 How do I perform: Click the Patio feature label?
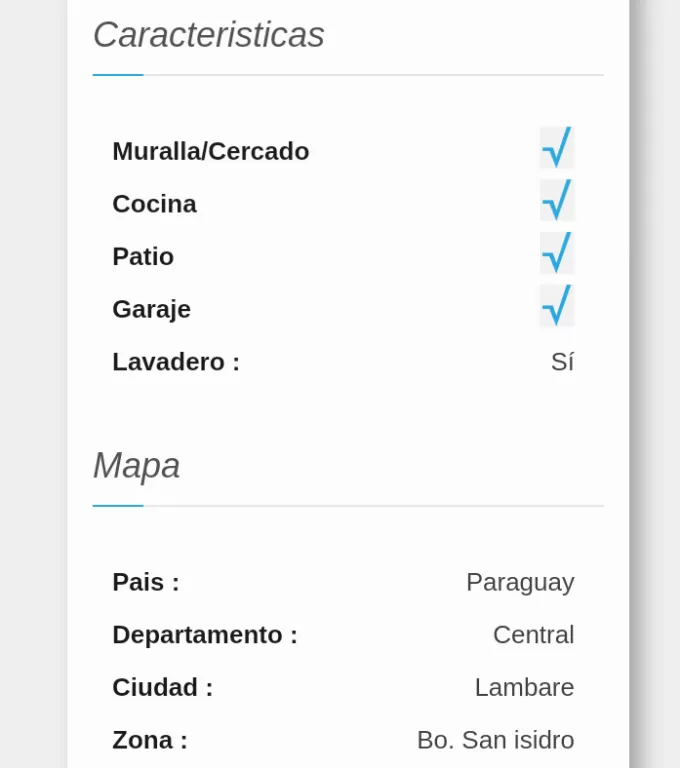[x=143, y=256]
